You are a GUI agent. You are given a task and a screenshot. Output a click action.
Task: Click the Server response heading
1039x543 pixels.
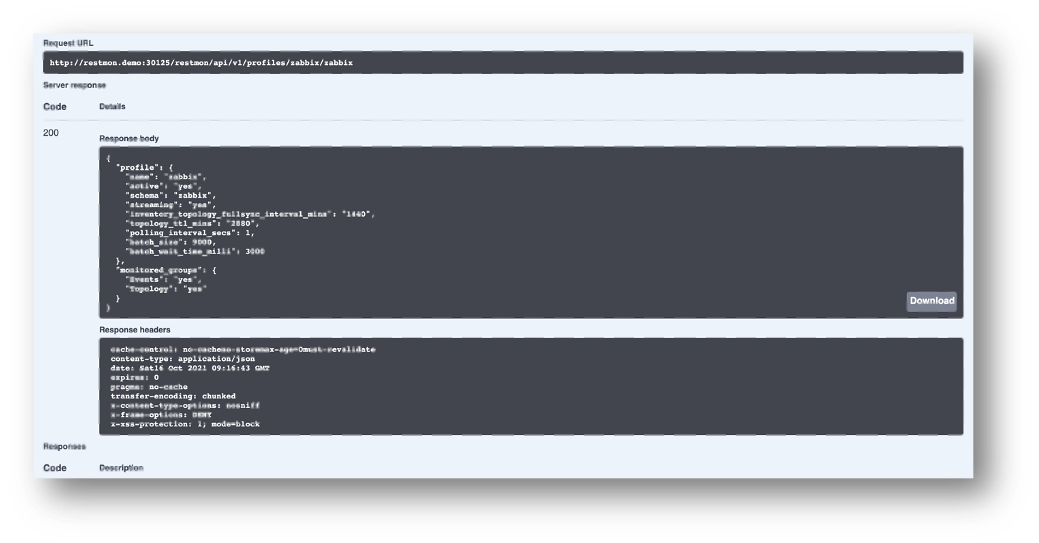pyautogui.click(x=74, y=85)
